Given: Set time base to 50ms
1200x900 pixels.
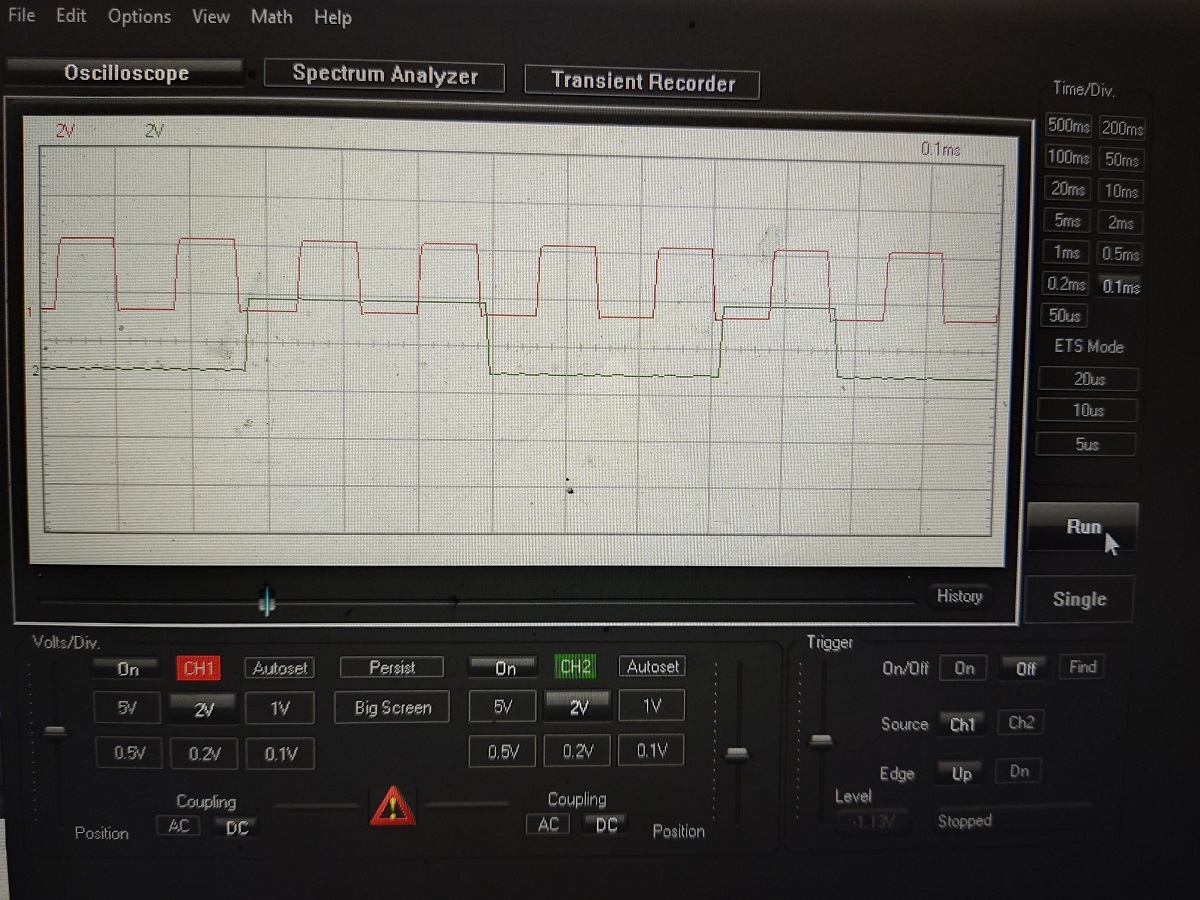Looking at the screenshot, I should (1122, 159).
